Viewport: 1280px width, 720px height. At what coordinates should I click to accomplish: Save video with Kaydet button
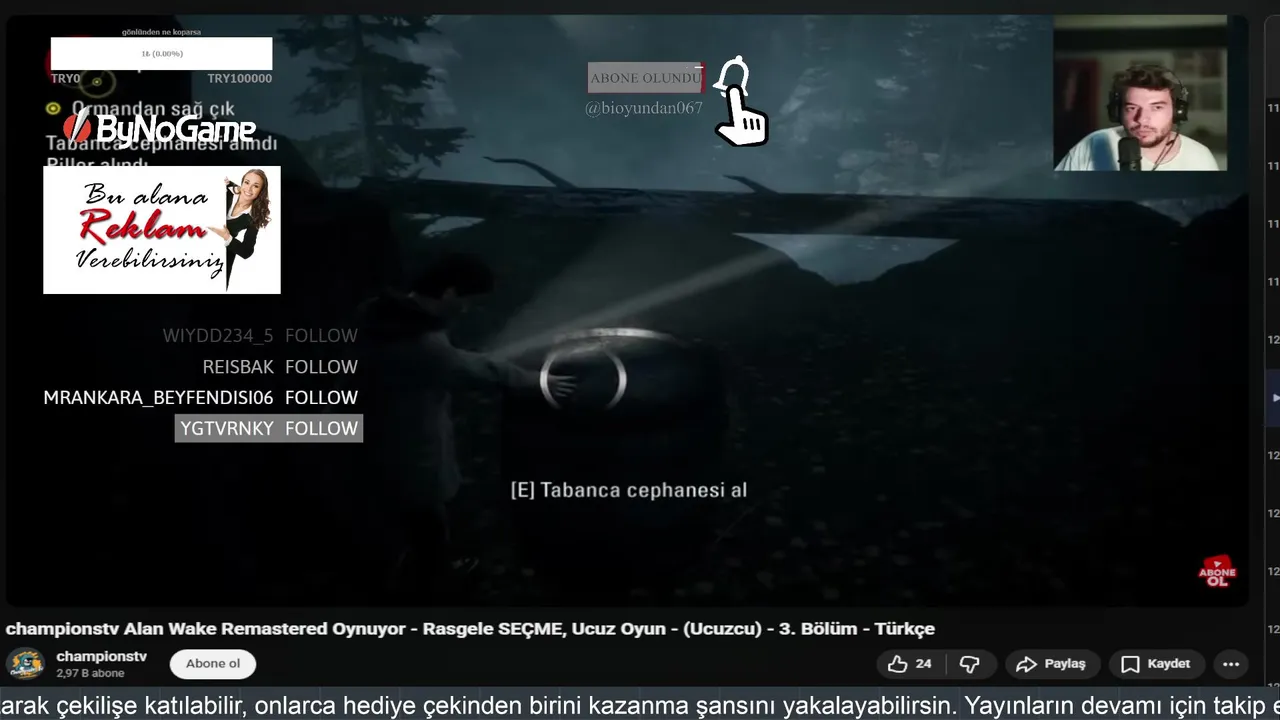point(1155,664)
